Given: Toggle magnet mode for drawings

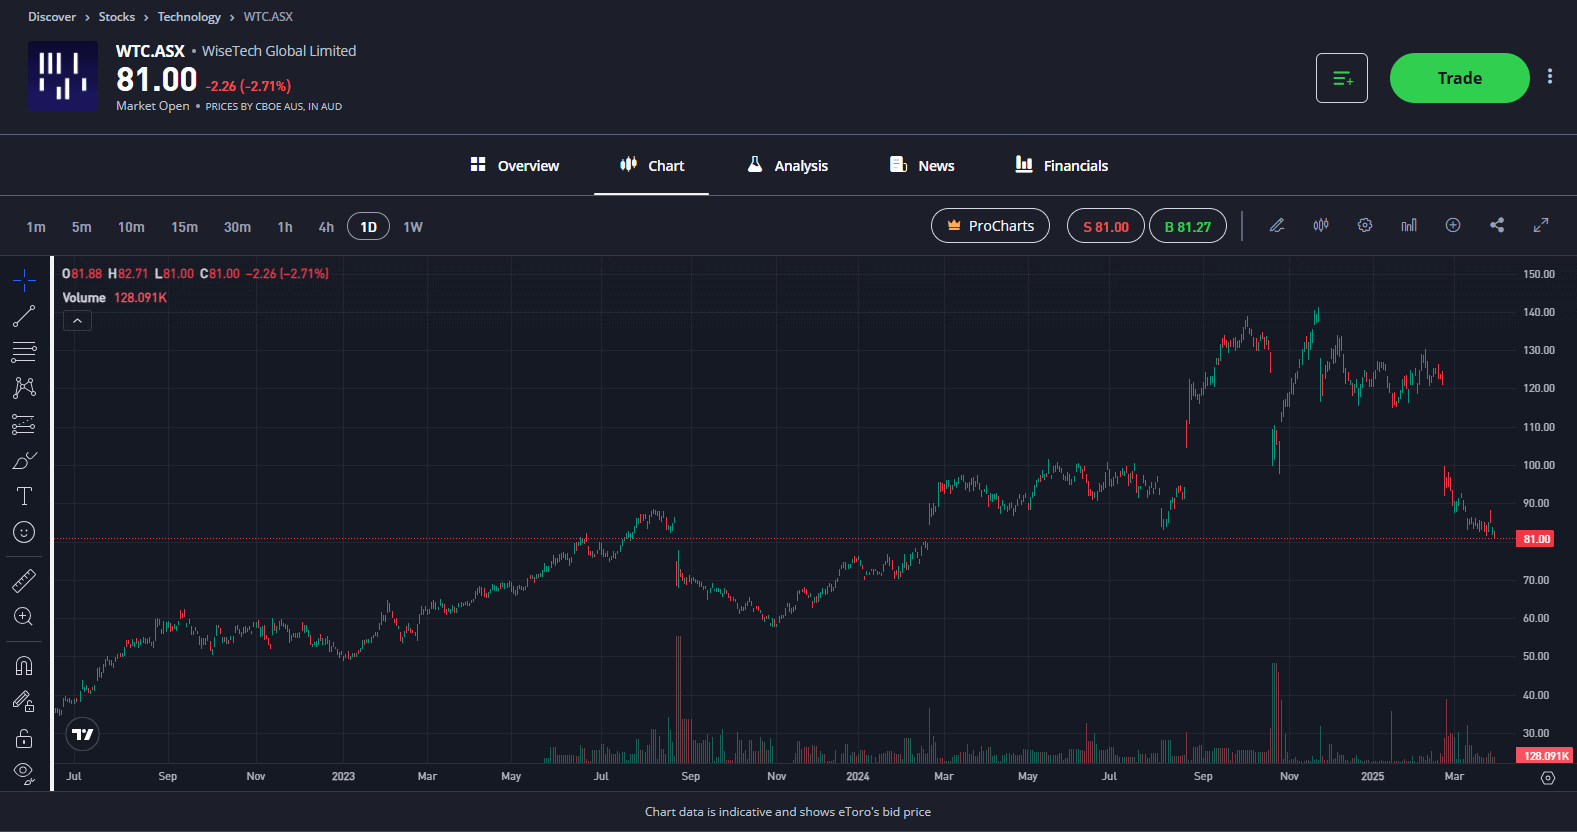Looking at the screenshot, I should pyautogui.click(x=24, y=665).
